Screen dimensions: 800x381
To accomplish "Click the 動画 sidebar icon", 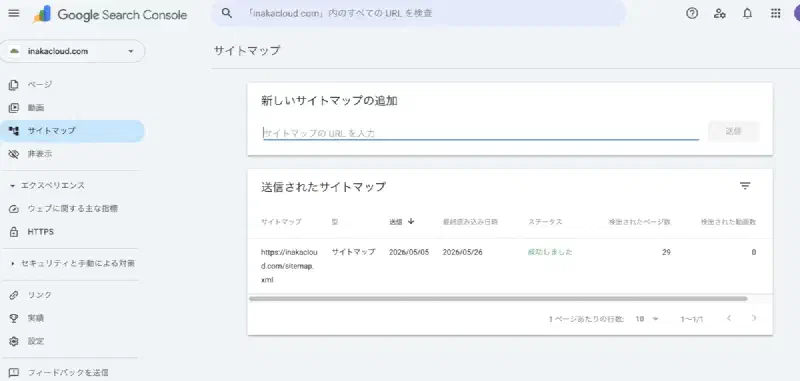I will click(14, 108).
